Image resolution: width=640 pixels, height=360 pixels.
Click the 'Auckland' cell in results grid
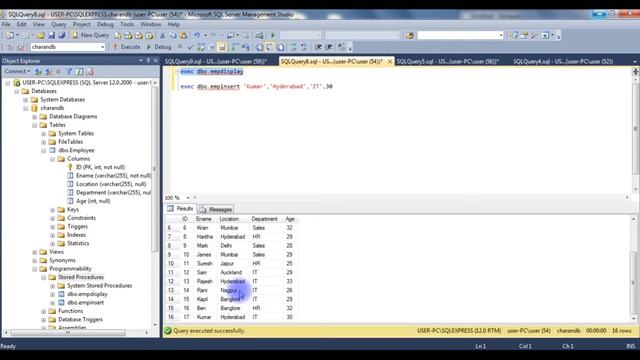pyautogui.click(x=231, y=273)
